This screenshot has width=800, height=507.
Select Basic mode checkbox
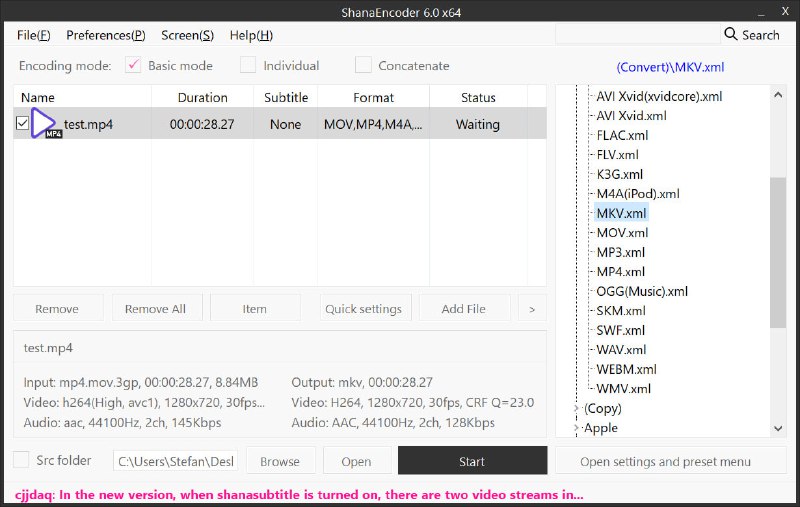133,66
